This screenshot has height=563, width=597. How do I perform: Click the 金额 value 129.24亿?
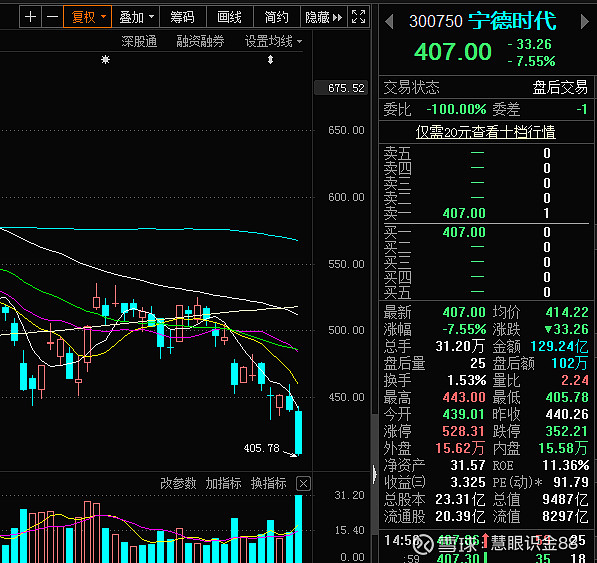coord(559,346)
